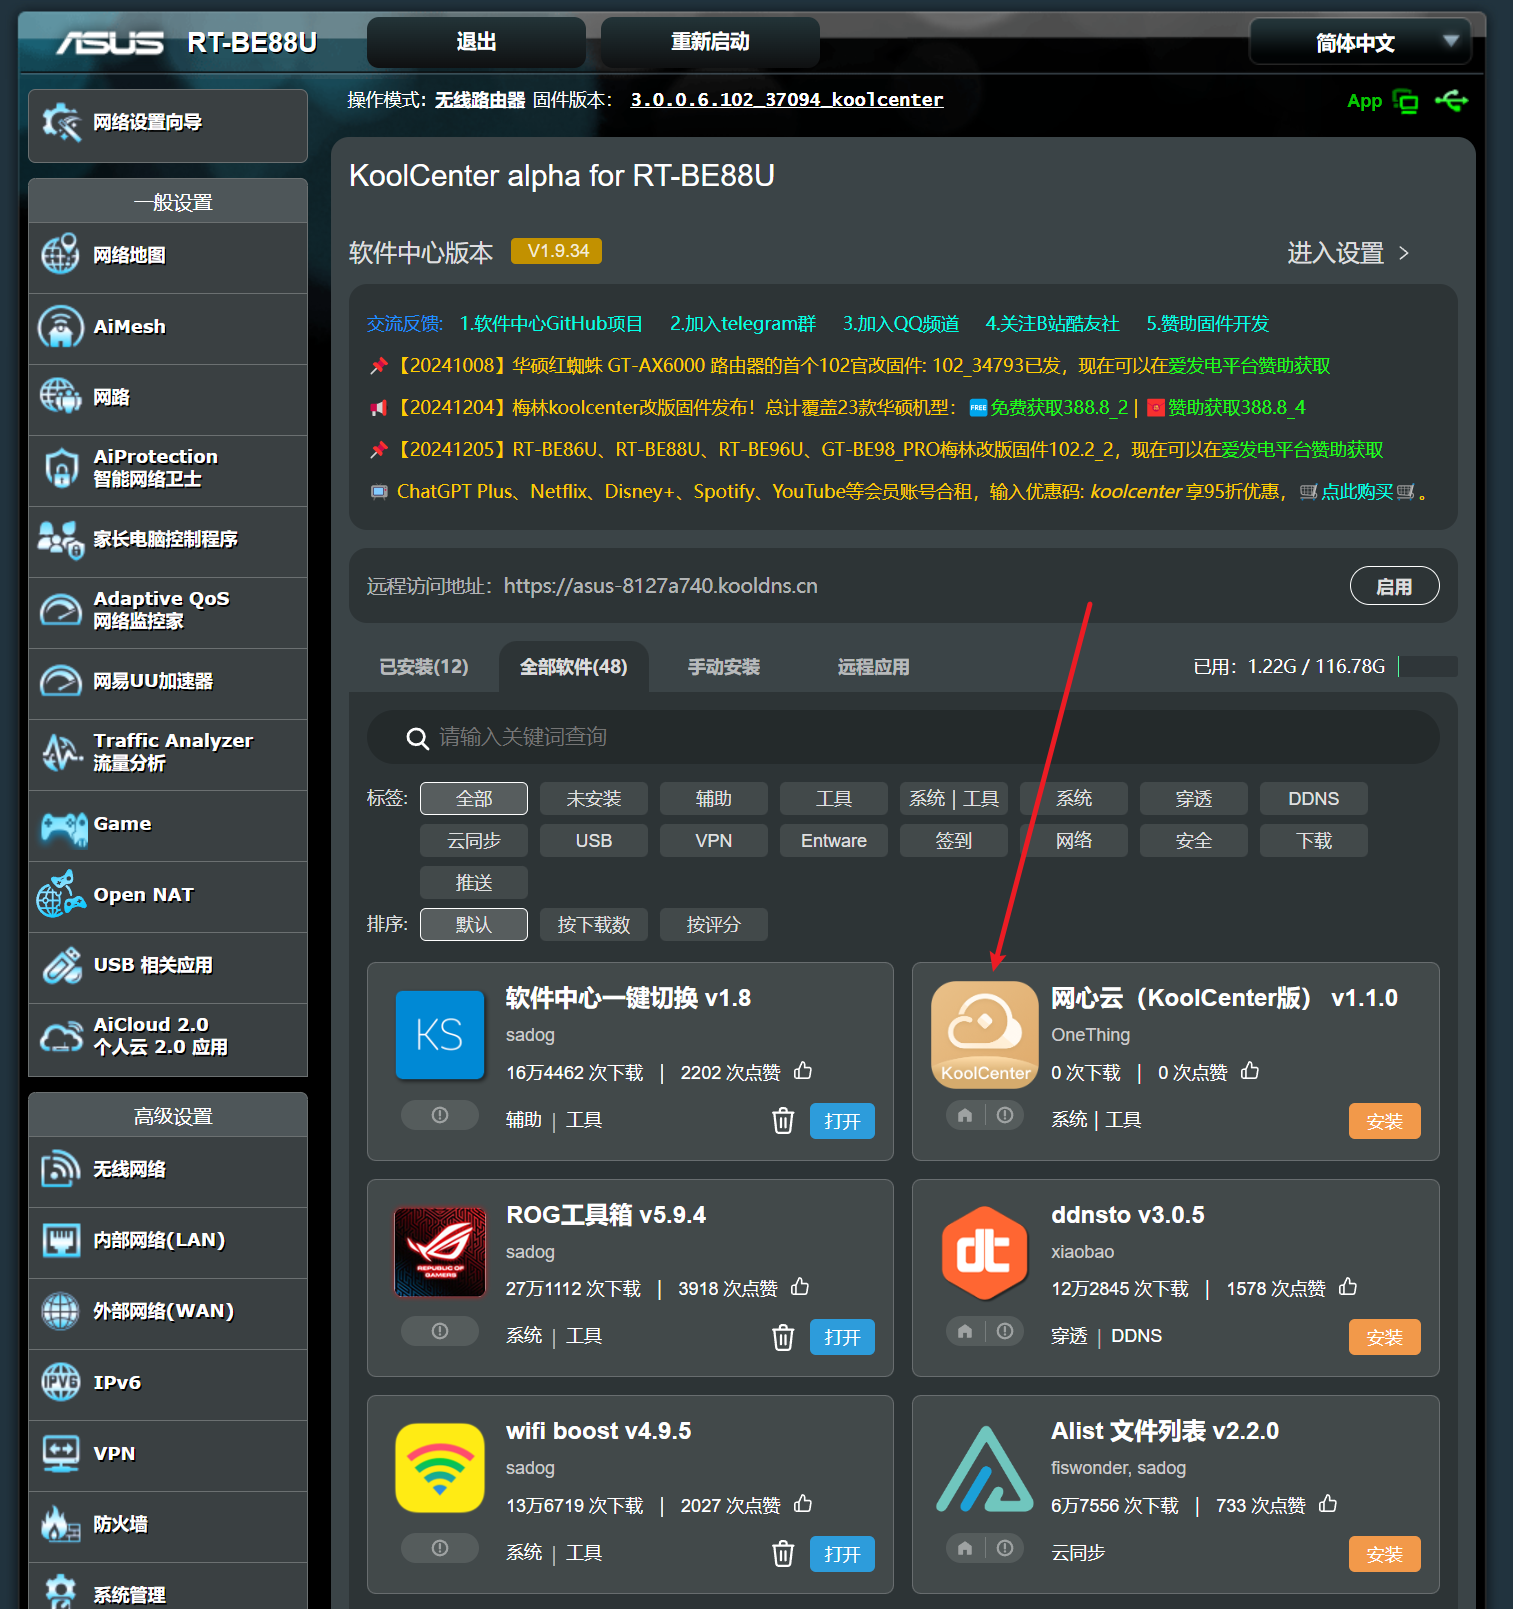Open IPv6 settings

click(168, 1383)
